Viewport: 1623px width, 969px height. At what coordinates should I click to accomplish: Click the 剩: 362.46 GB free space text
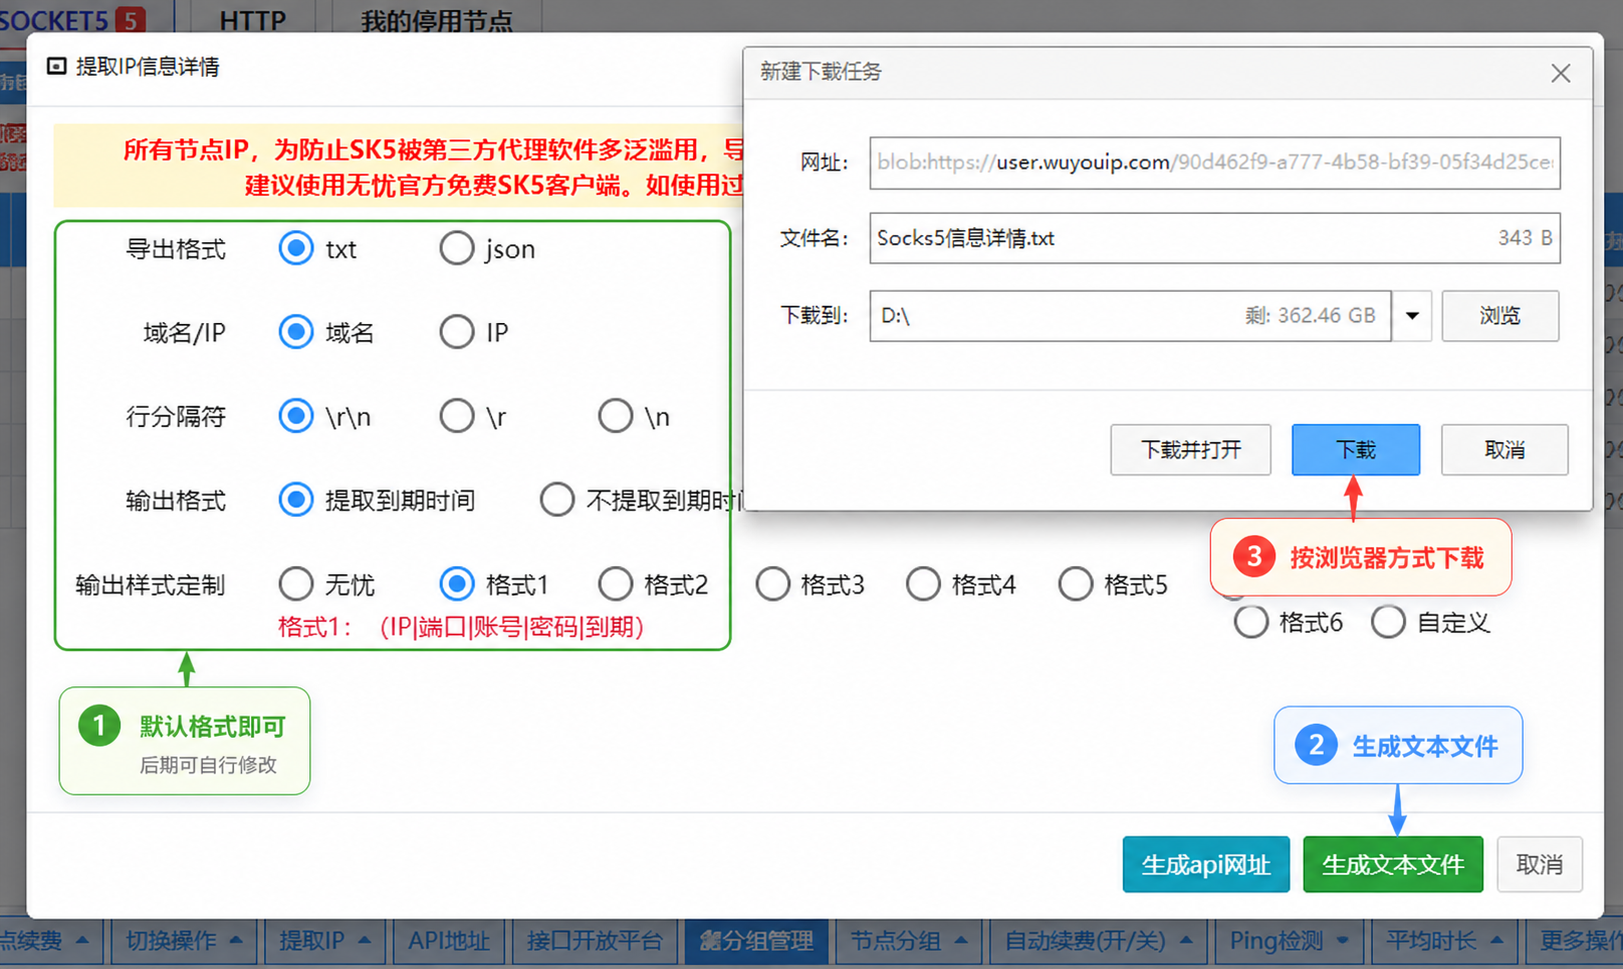[x=1310, y=316]
